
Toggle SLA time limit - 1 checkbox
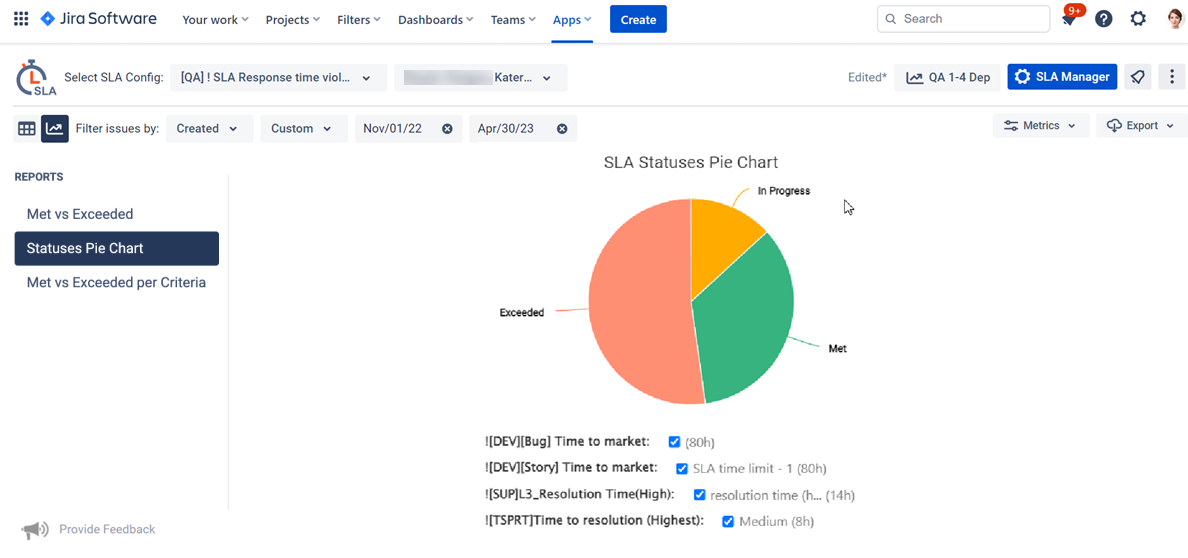click(682, 468)
